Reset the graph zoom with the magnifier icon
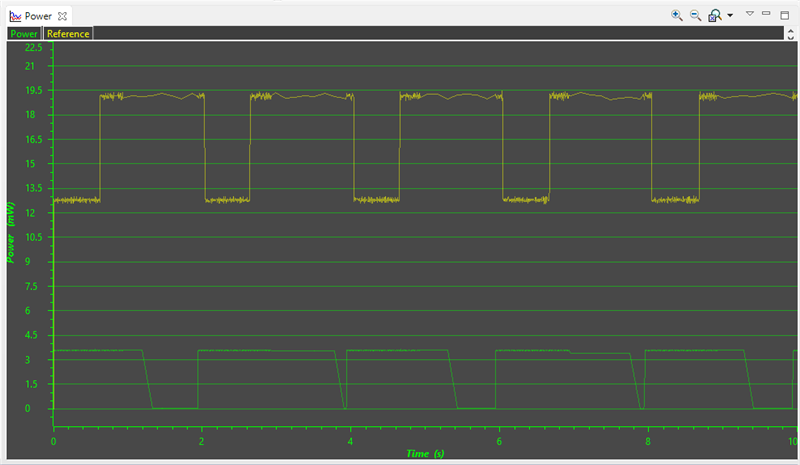 [x=715, y=15]
